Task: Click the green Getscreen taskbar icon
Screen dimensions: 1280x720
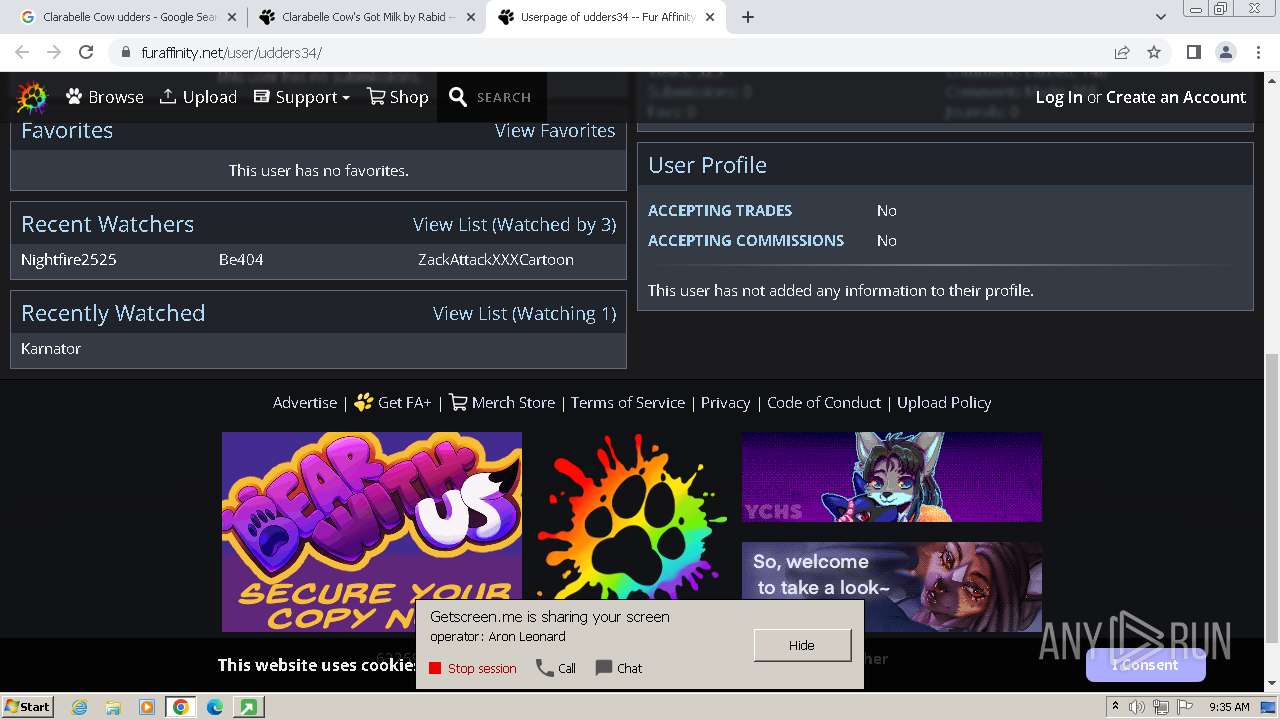Action: click(x=248, y=707)
